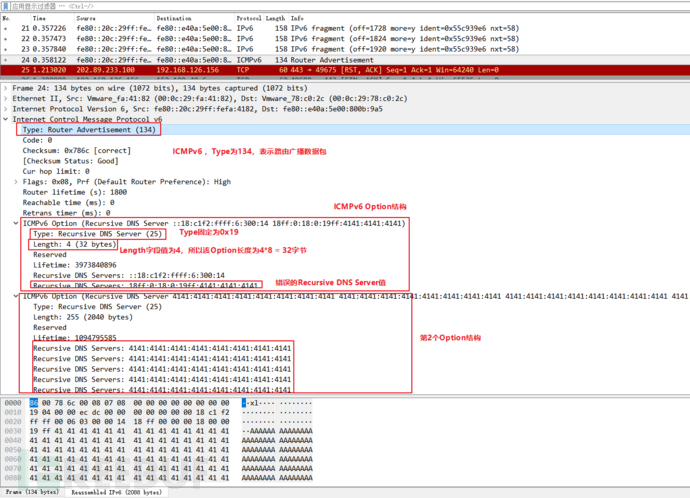690x498 pixels.
Task: Select Recursive DNS Servers ::18:c1f2:ffff:6:300:14
Action: 129,275
